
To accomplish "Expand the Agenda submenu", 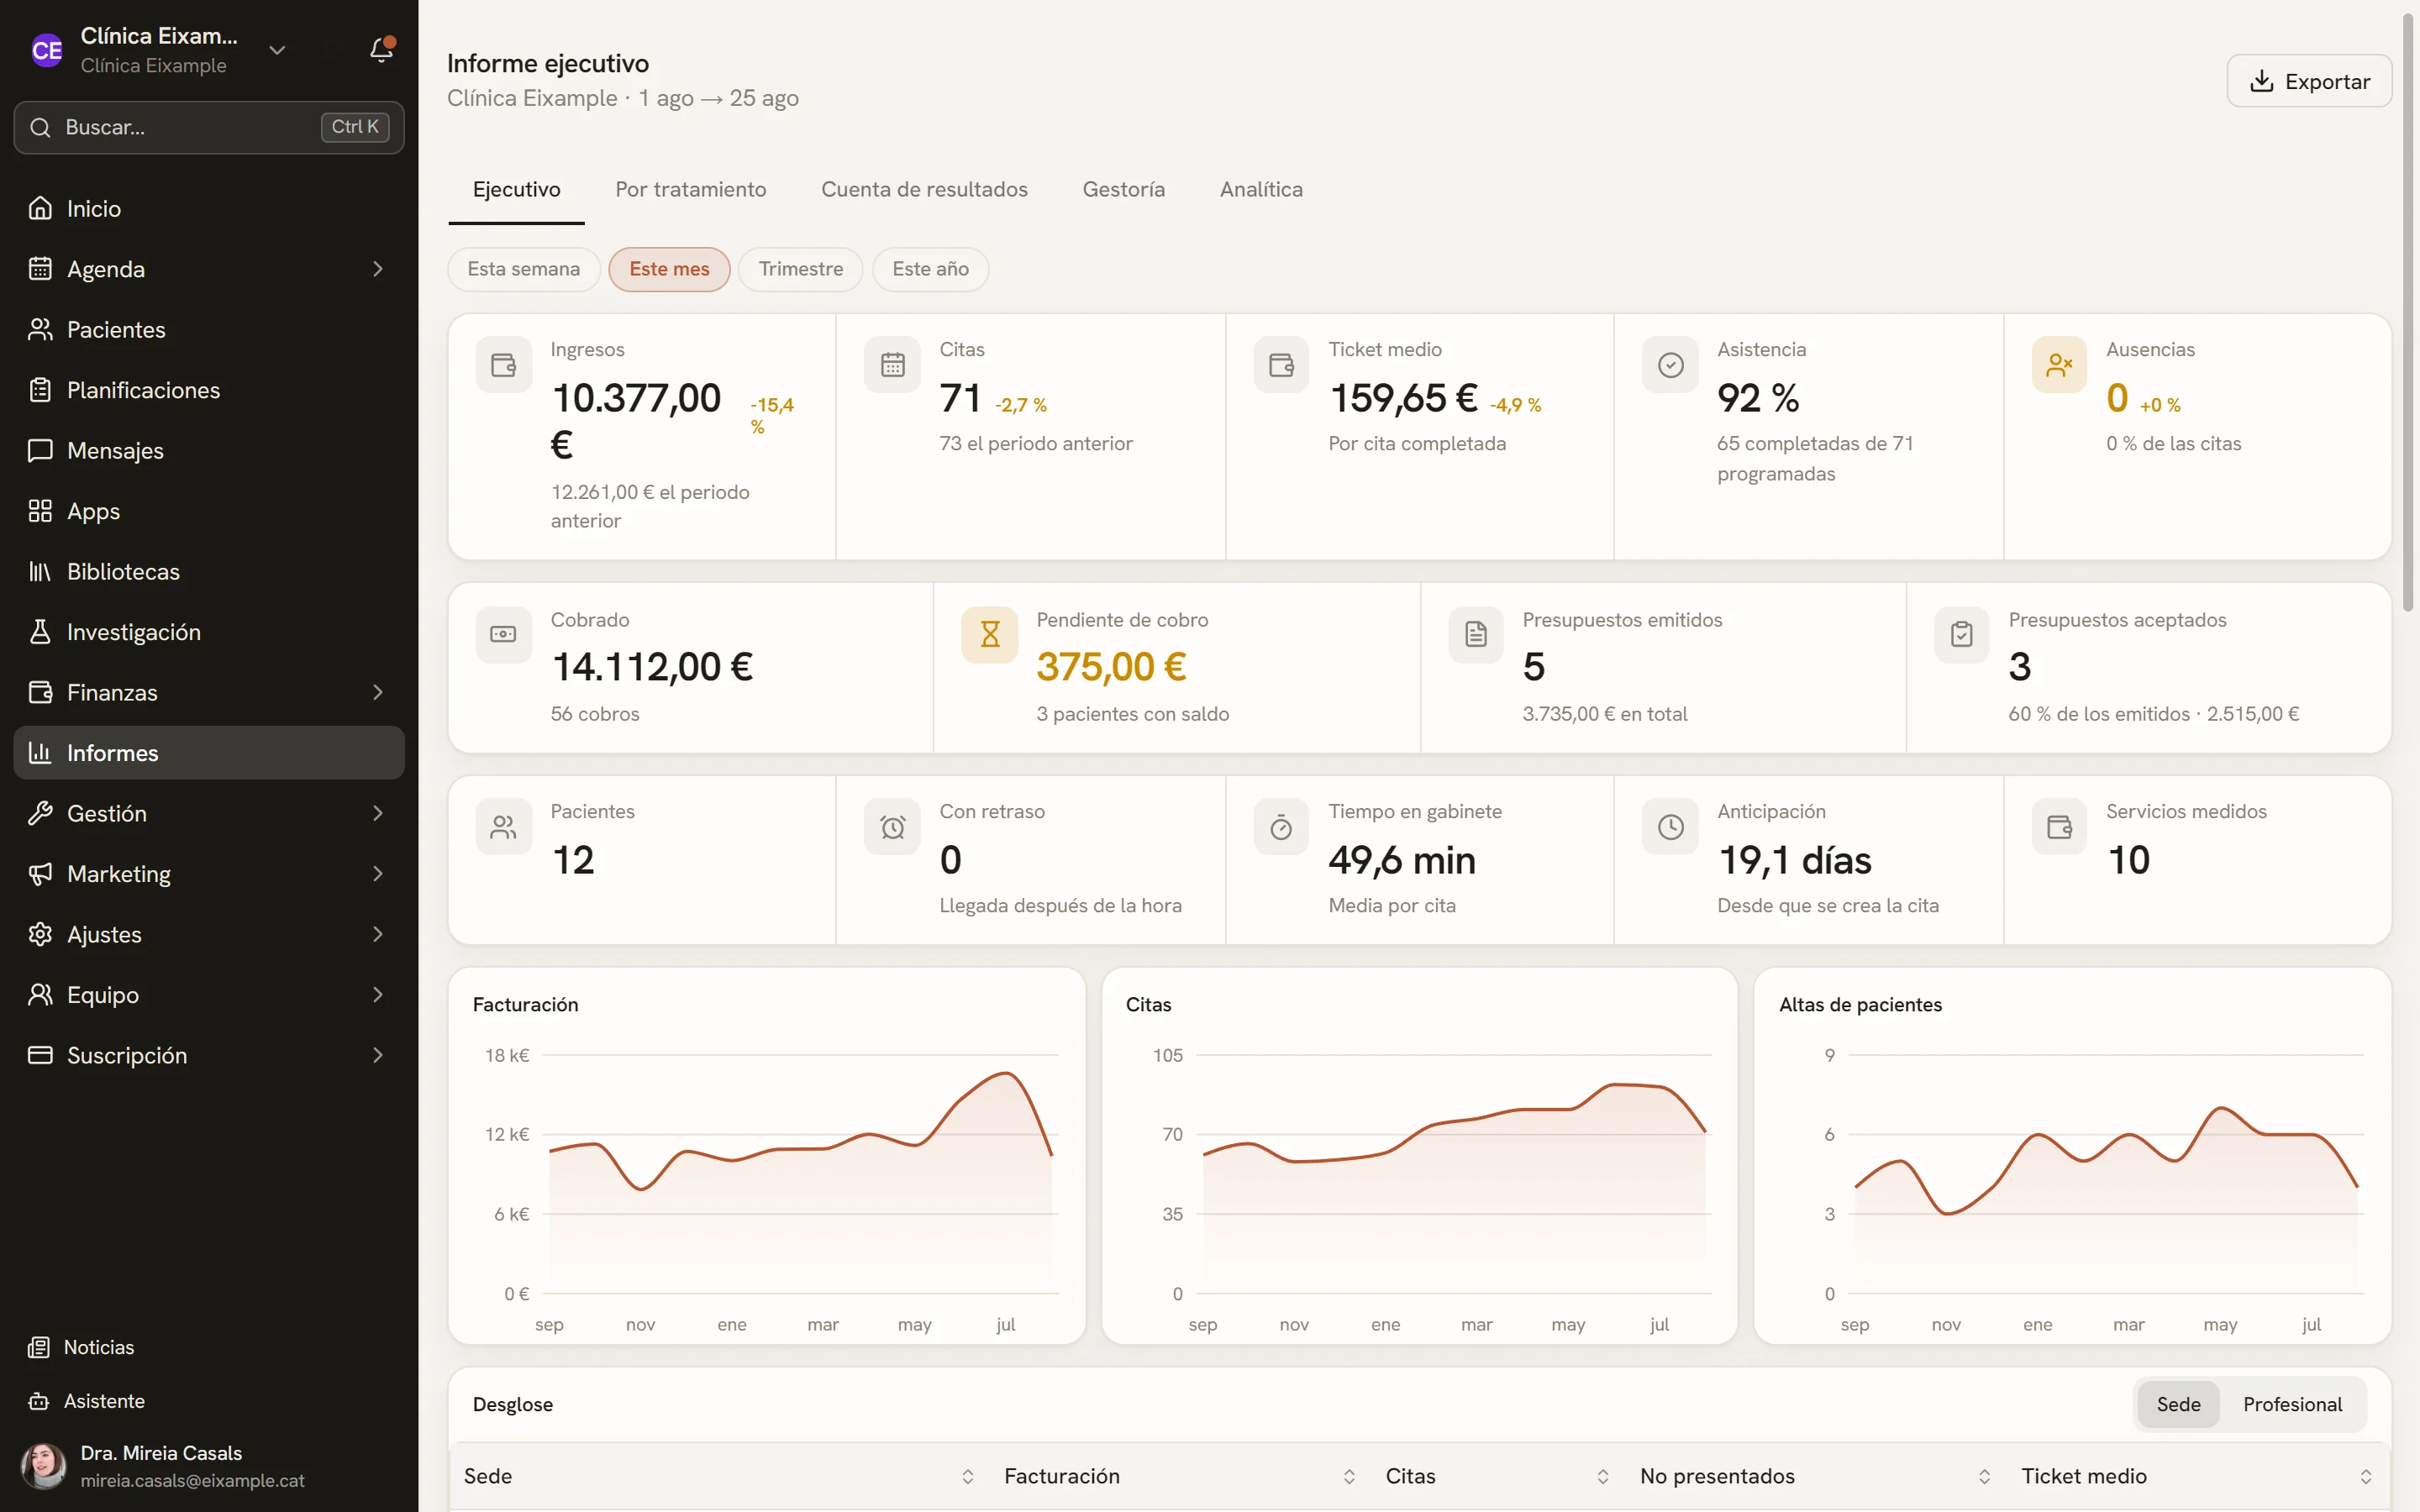I will pyautogui.click(x=377, y=269).
